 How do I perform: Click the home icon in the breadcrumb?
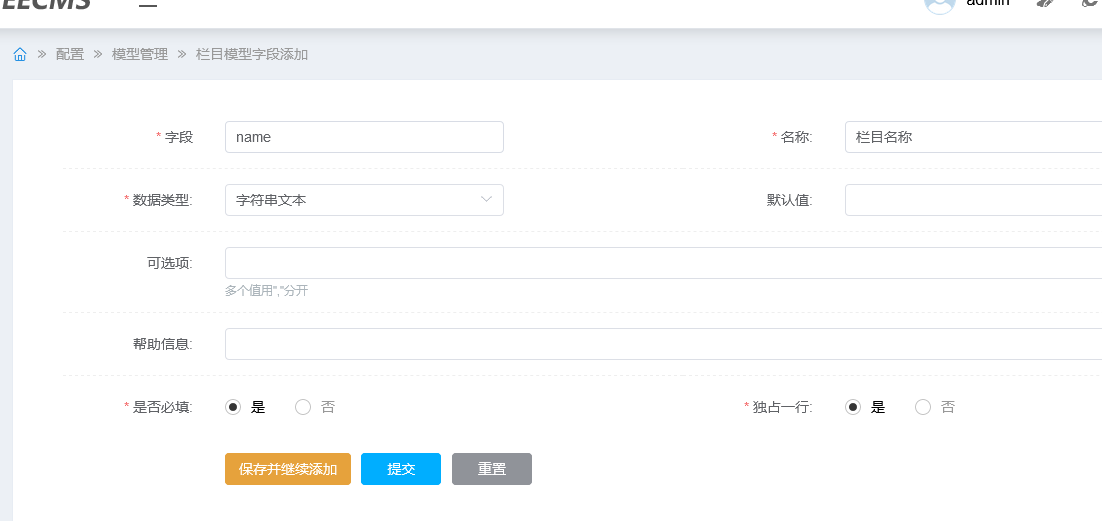click(20, 54)
